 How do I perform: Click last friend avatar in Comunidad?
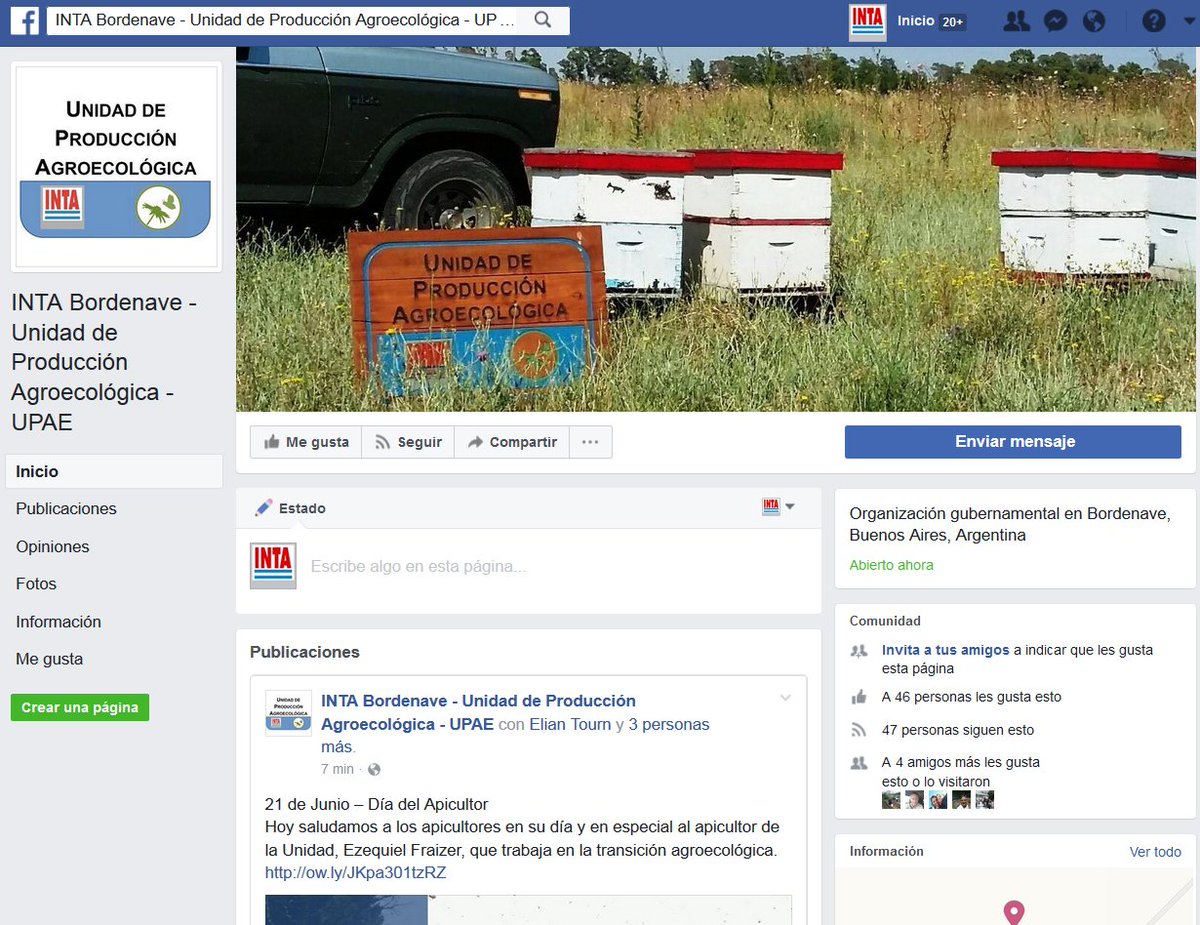(x=985, y=800)
